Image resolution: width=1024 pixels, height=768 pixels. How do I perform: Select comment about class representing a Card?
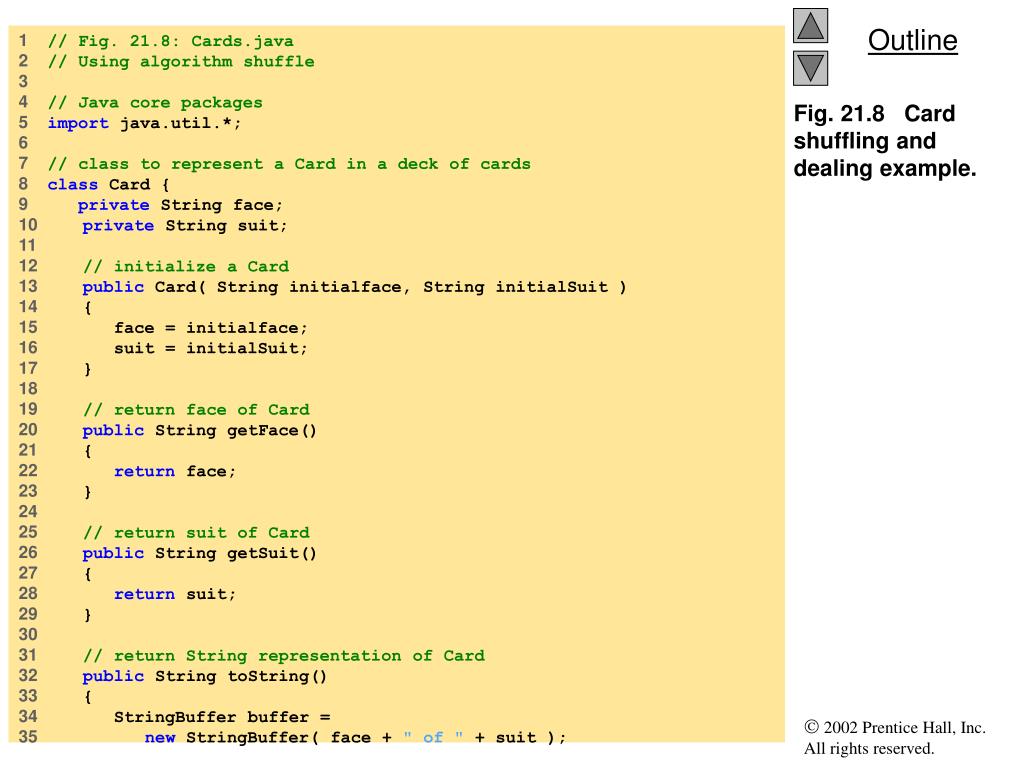tap(289, 164)
